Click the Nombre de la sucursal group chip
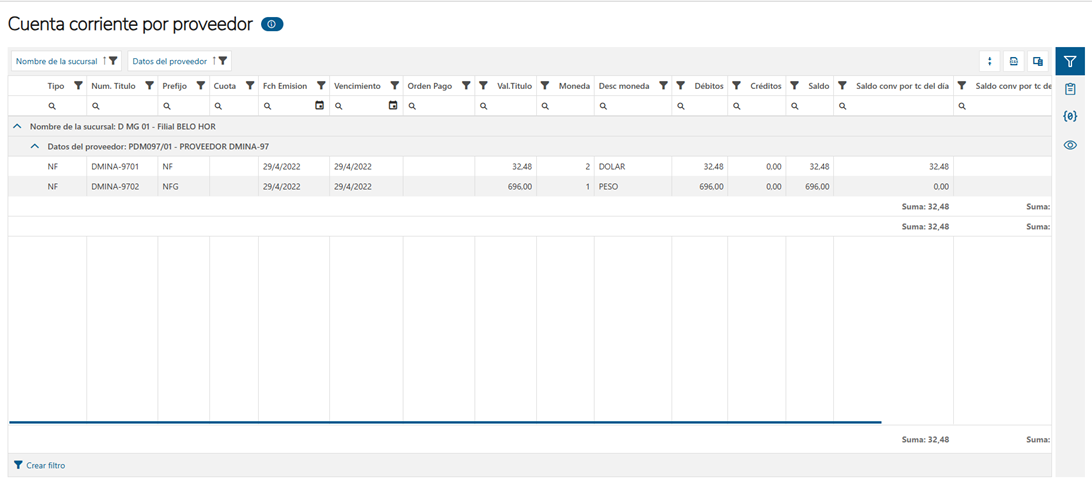Screen dimensions: 1092x483 (66, 62)
